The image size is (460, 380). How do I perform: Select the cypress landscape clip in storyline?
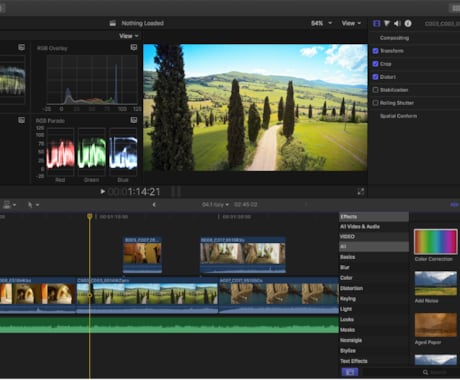coord(147,295)
